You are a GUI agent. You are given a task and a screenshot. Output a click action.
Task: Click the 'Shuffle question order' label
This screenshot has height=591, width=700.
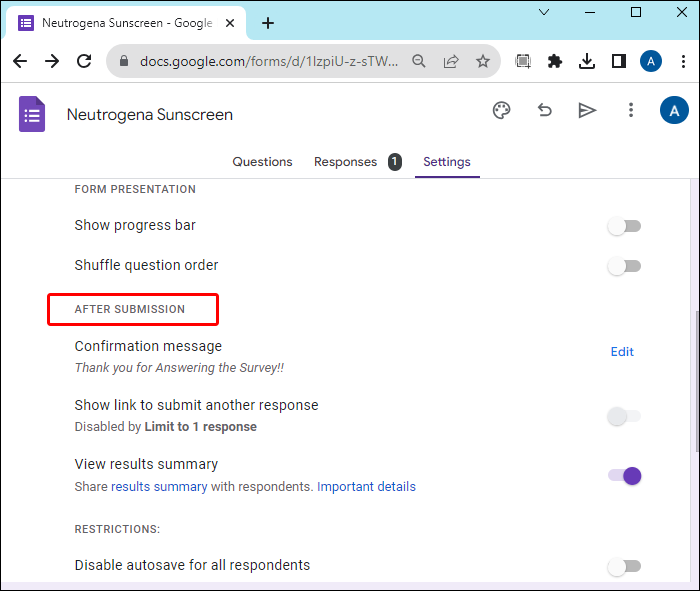[146, 265]
